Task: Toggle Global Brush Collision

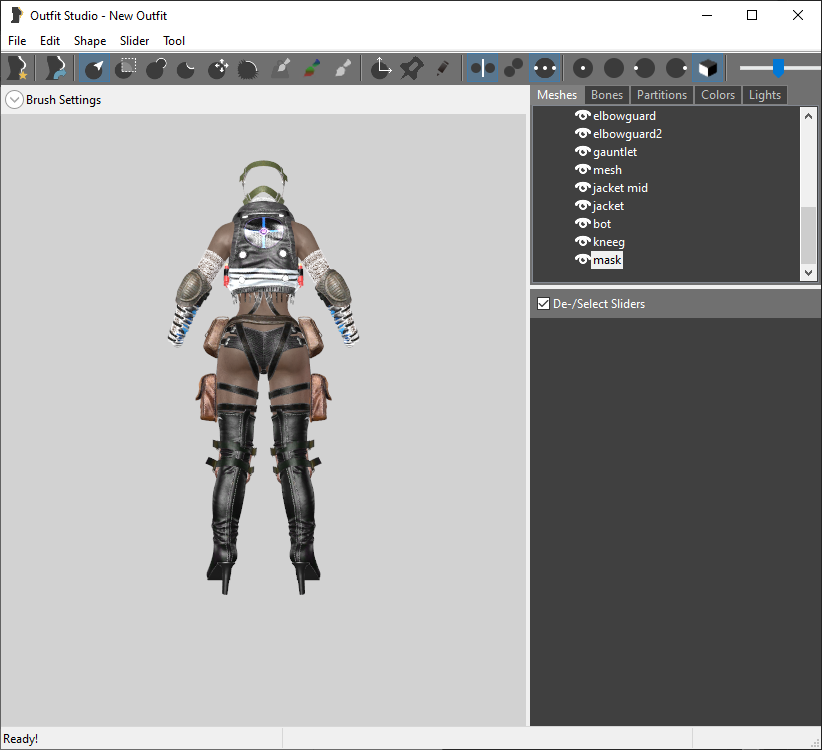Action: pos(545,68)
